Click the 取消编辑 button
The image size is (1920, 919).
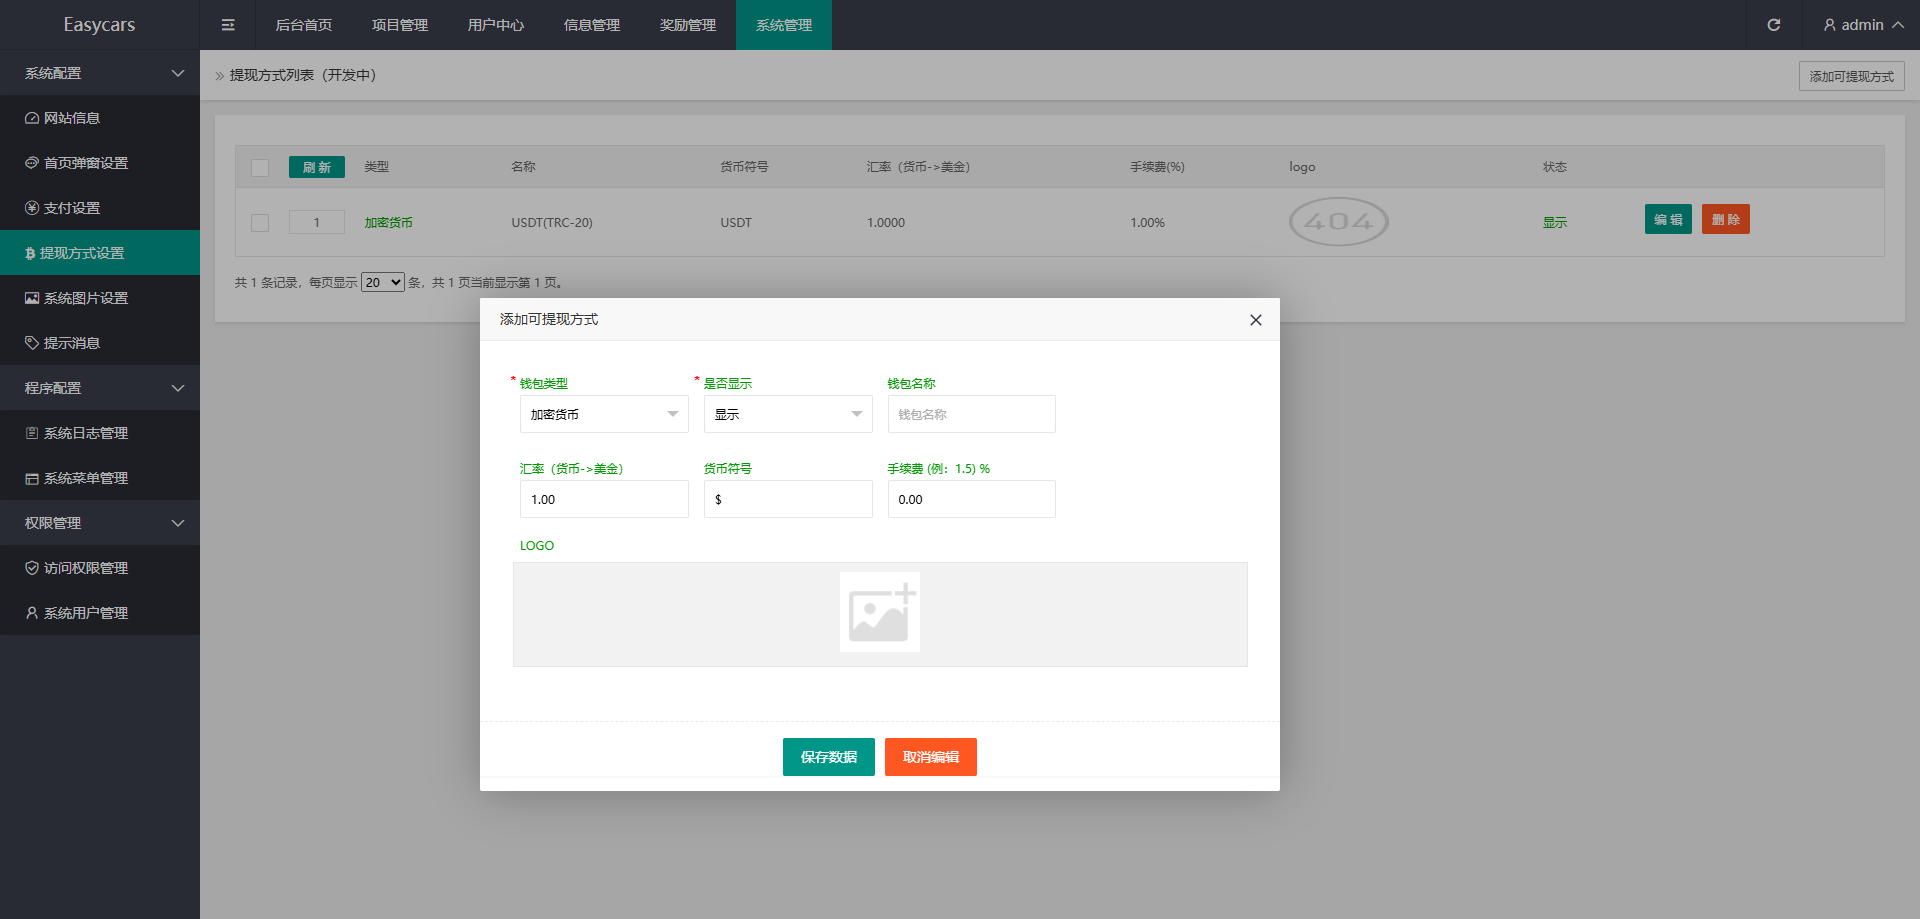pos(930,757)
